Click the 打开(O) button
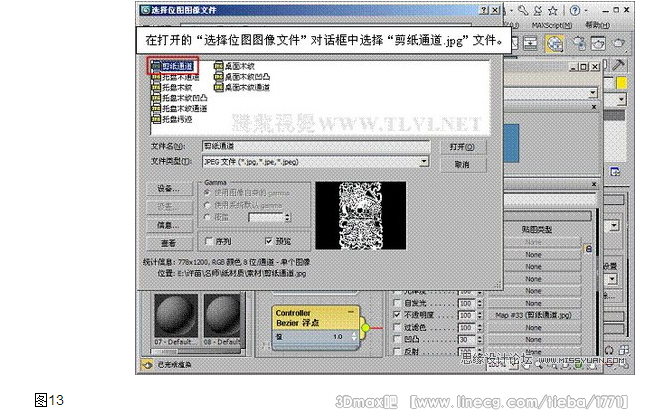 [x=463, y=147]
